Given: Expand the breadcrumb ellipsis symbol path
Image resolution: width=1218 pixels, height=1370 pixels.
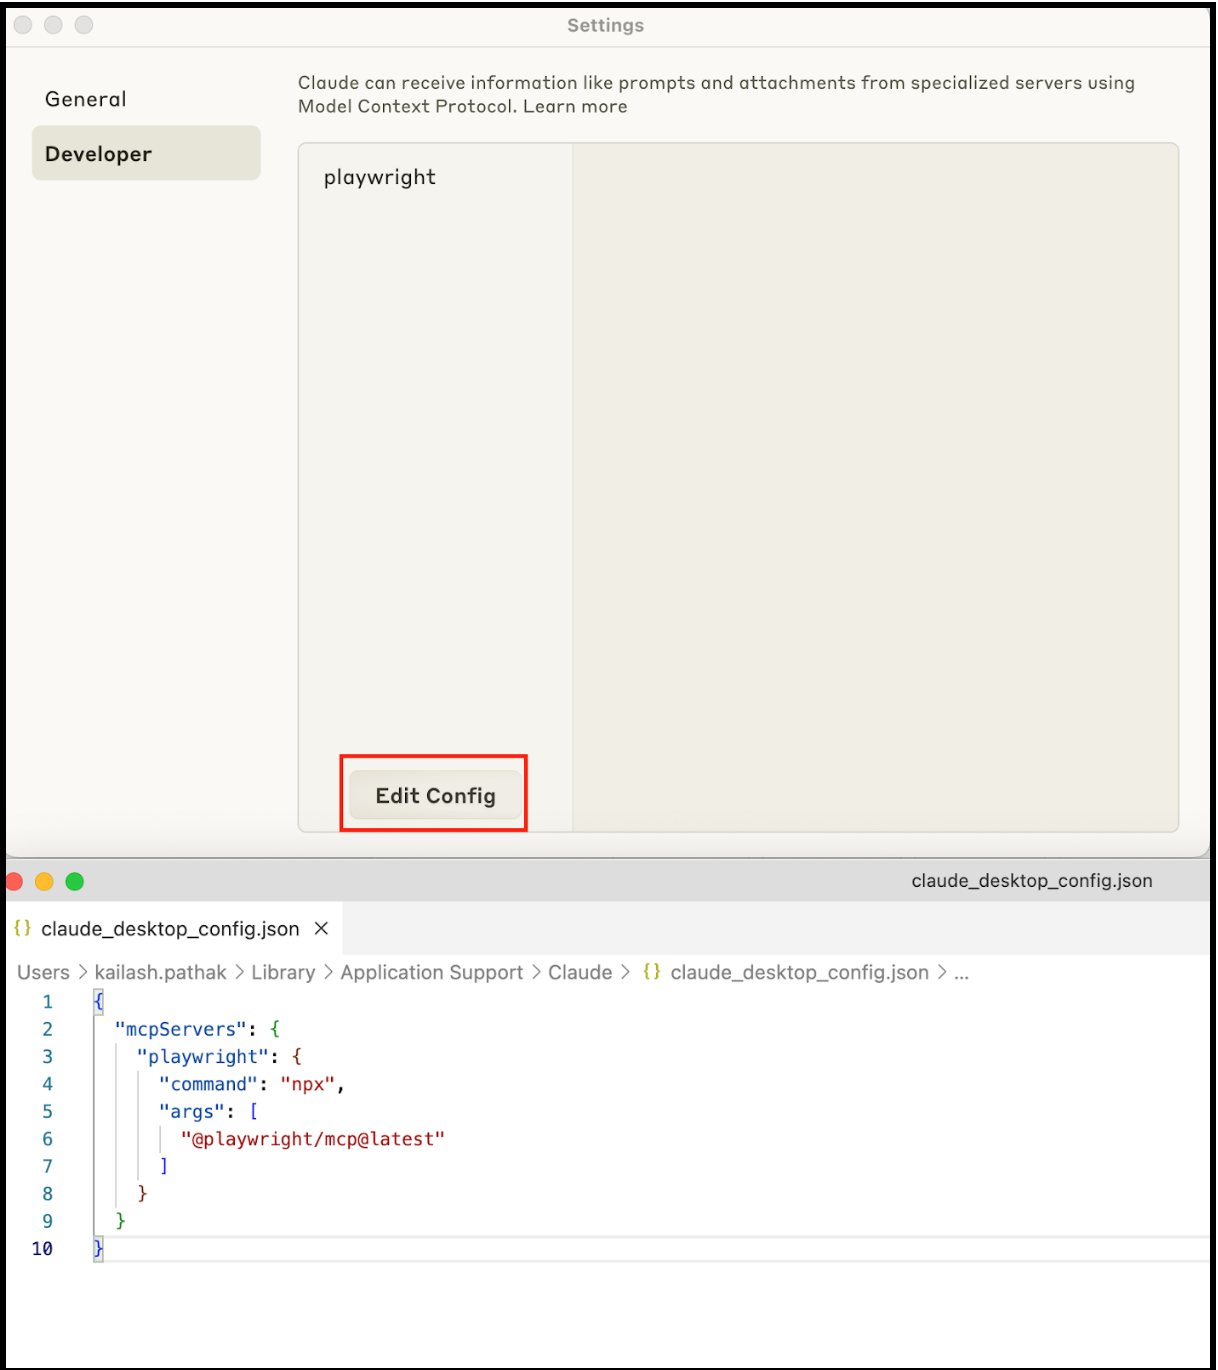Looking at the screenshot, I should [x=961, y=973].
